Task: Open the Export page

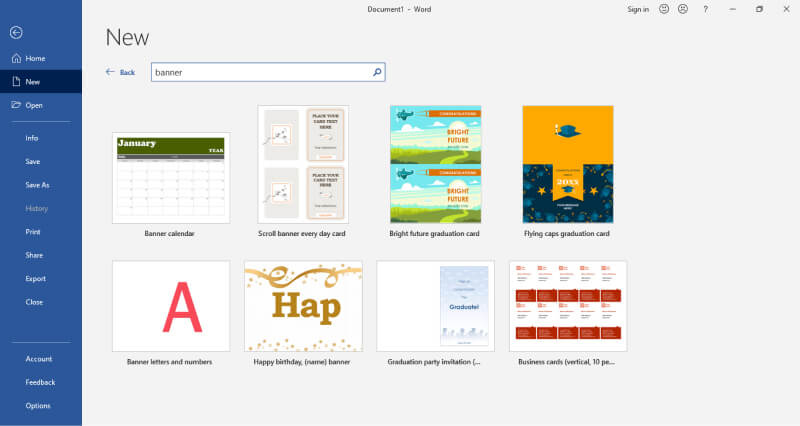Action: [36, 279]
